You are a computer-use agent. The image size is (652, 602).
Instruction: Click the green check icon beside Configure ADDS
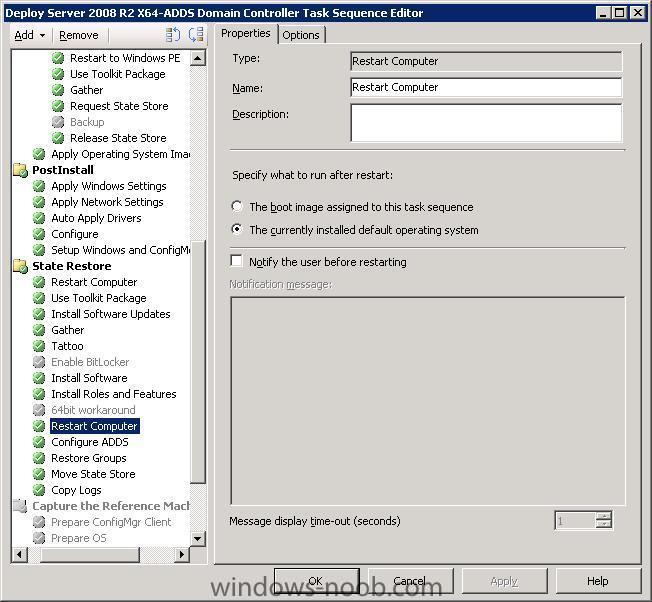(x=39, y=442)
